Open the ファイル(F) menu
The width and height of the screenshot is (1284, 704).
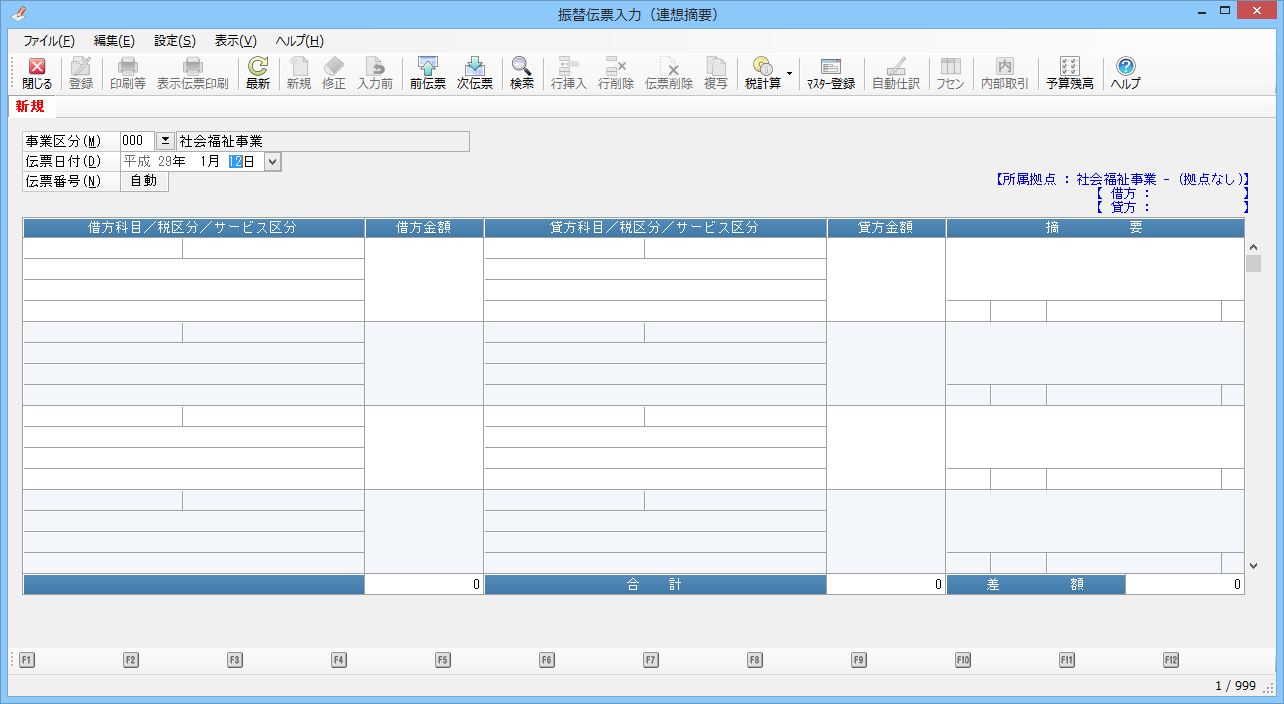[49, 41]
